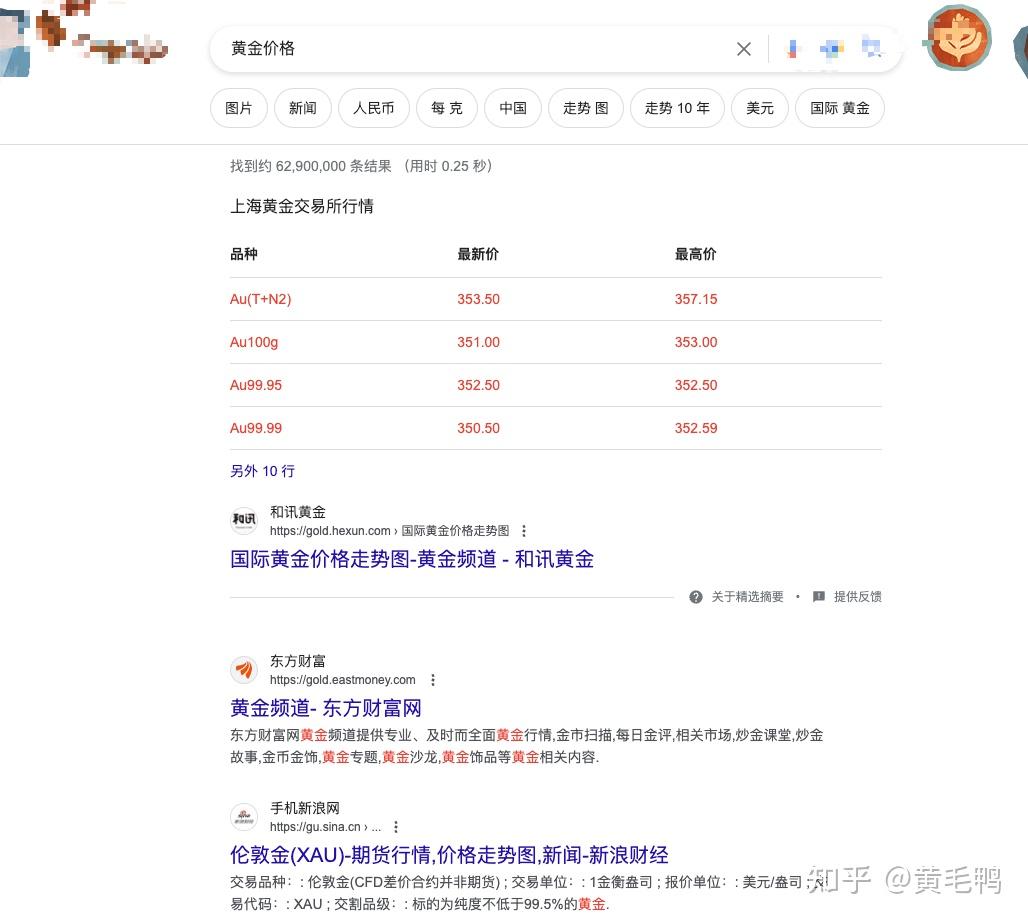Click the 上海黄金交易所行情 heading

click(302, 206)
